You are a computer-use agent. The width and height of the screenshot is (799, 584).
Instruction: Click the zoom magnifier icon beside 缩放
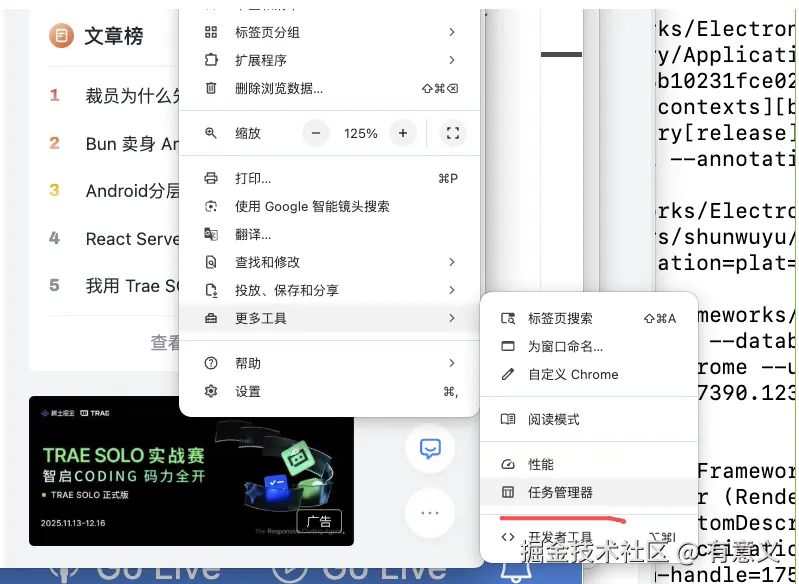(x=211, y=133)
